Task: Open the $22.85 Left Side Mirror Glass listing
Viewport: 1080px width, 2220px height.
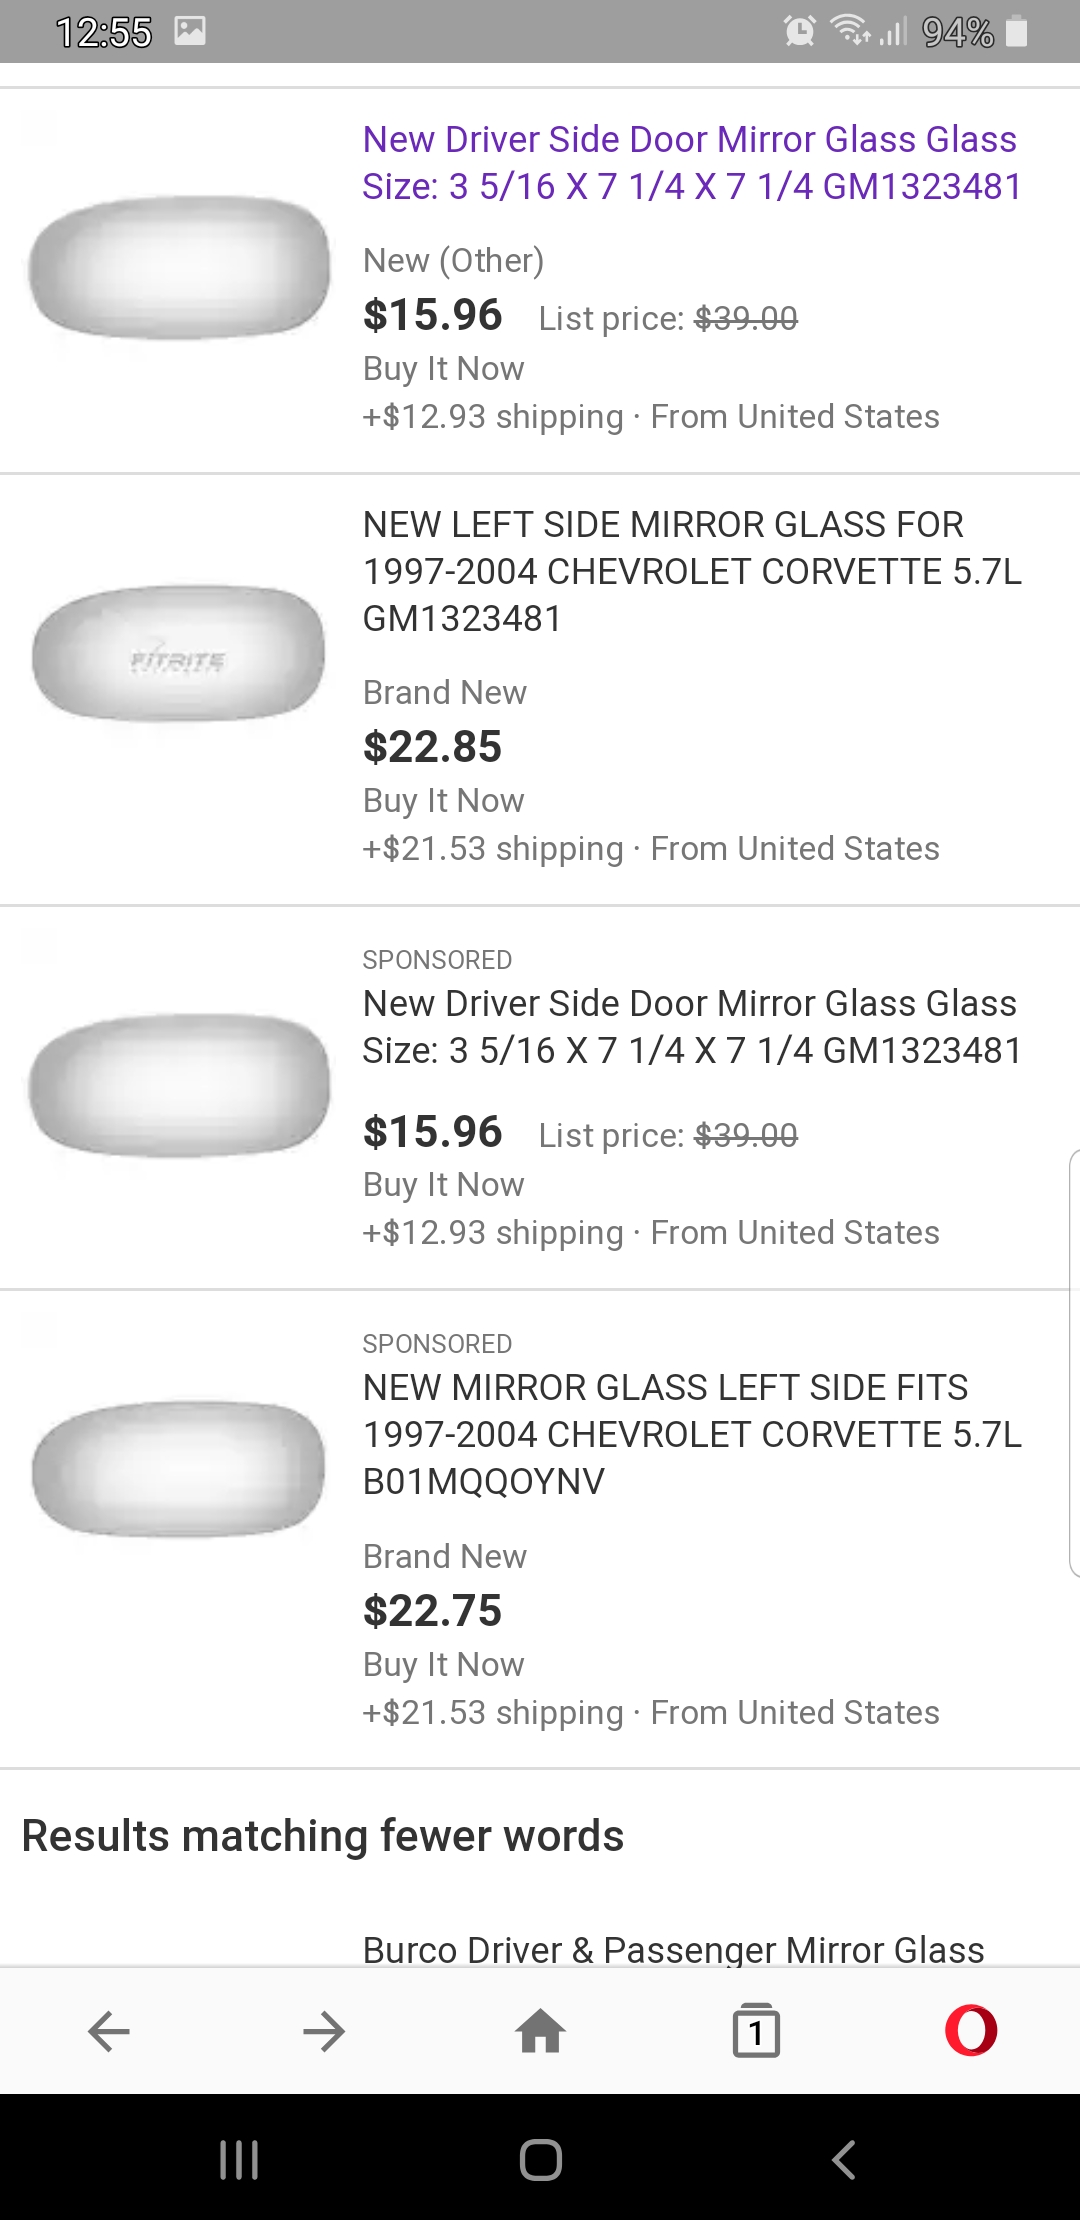Action: 691,571
